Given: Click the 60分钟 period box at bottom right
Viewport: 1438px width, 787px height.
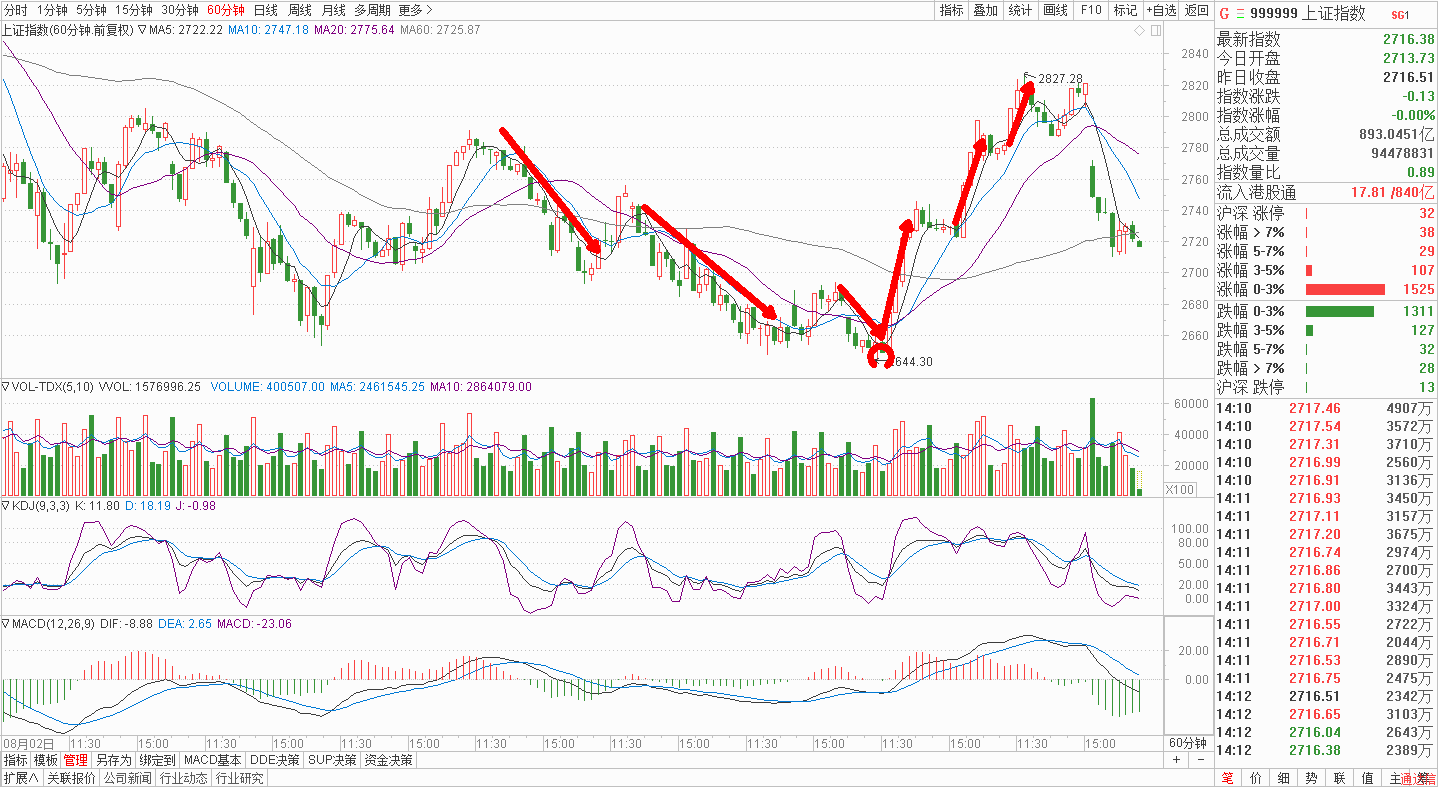Looking at the screenshot, I should coord(1188,743).
